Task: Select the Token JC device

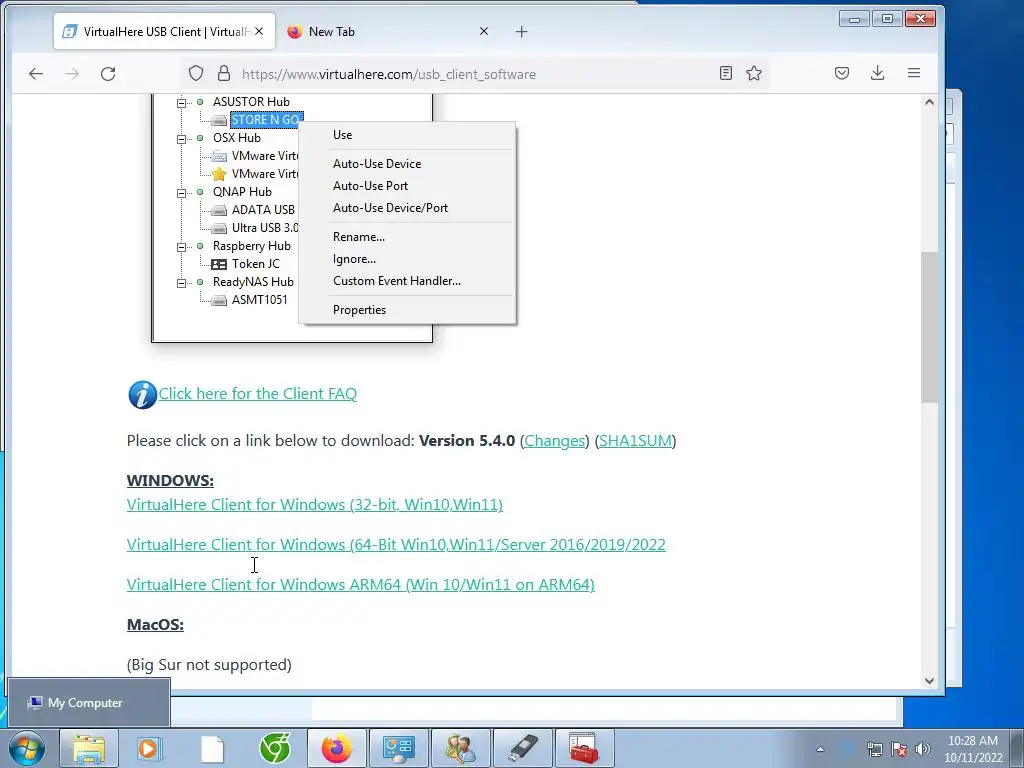Action: 255,264
